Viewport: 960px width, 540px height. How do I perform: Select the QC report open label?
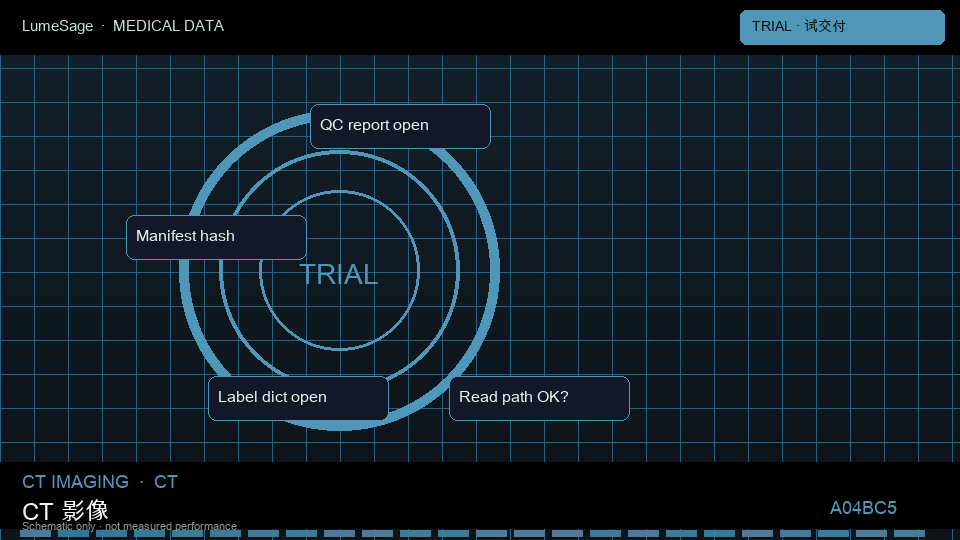pos(400,126)
